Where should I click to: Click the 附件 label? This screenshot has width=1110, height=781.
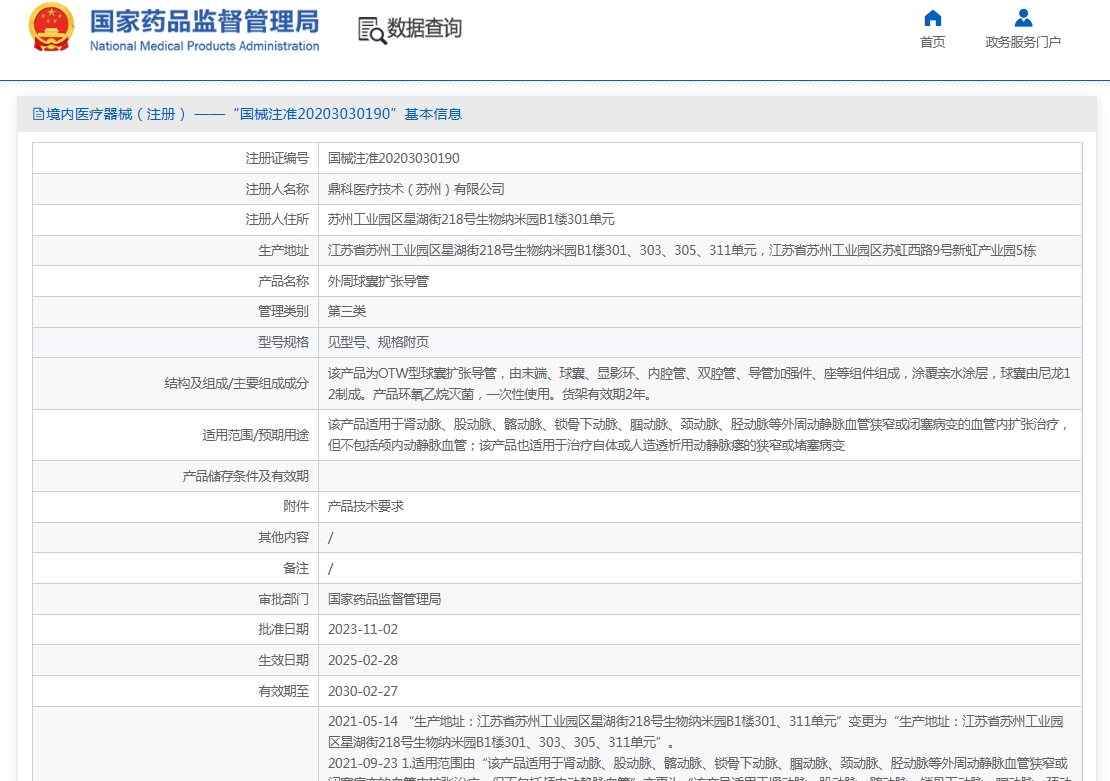[x=296, y=506]
